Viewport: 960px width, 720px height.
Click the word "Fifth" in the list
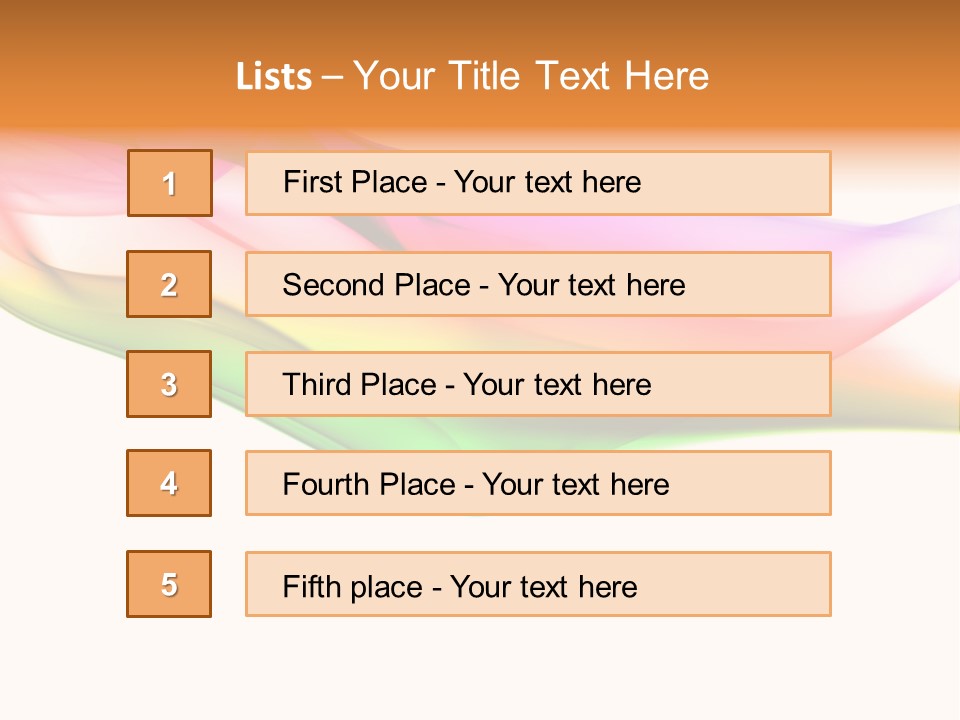(313, 587)
